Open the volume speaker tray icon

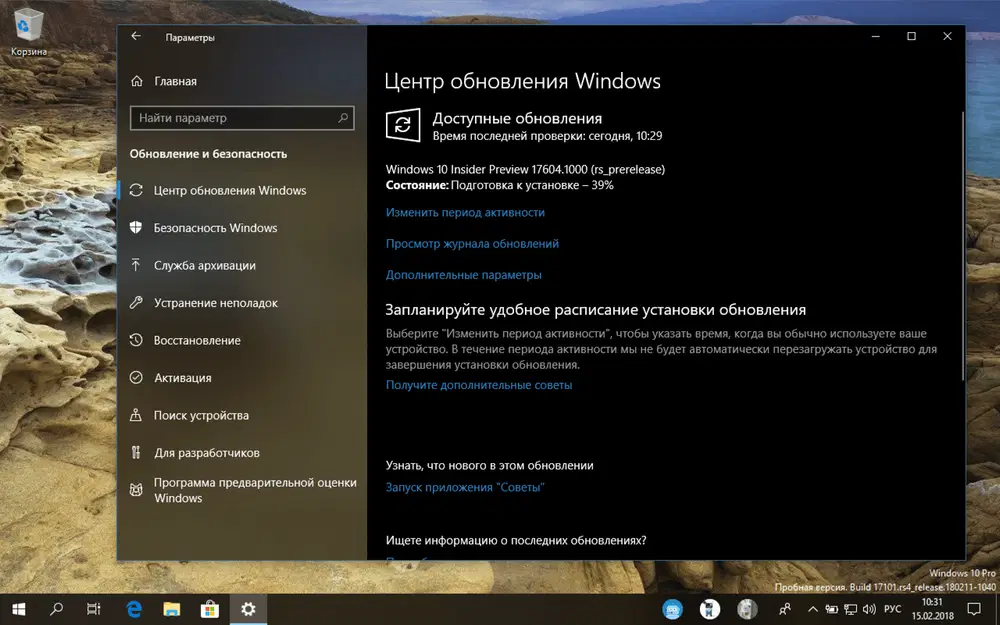[x=869, y=610]
